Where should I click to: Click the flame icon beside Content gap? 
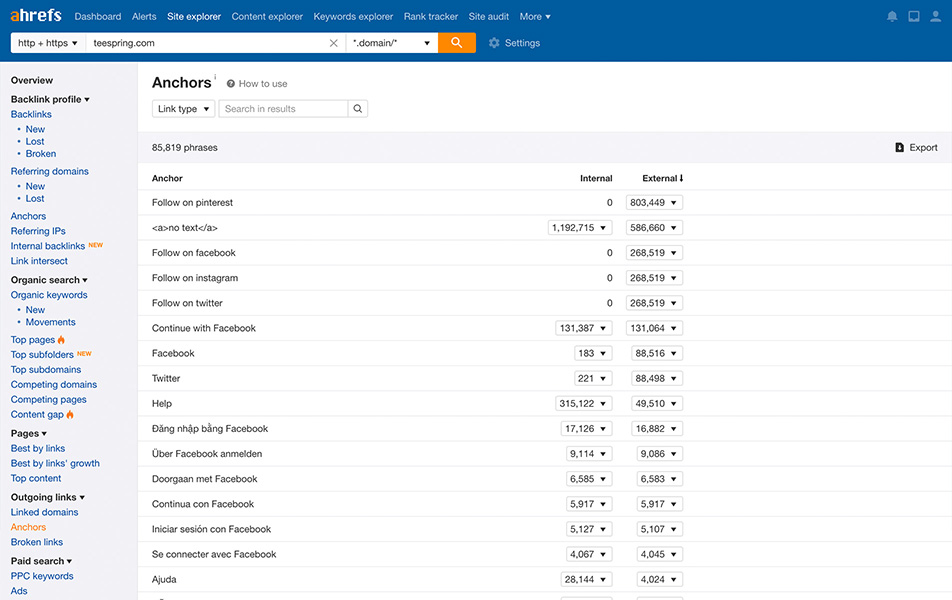tap(70, 414)
